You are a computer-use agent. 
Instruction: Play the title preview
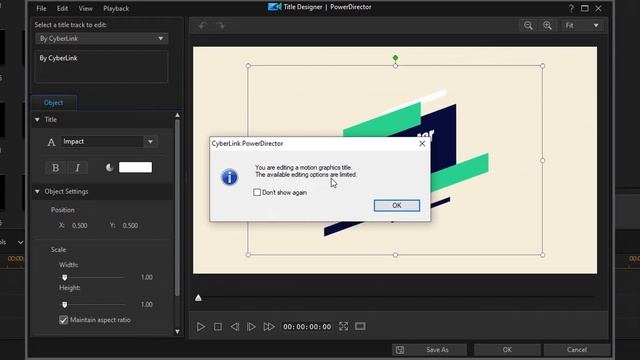(200, 327)
